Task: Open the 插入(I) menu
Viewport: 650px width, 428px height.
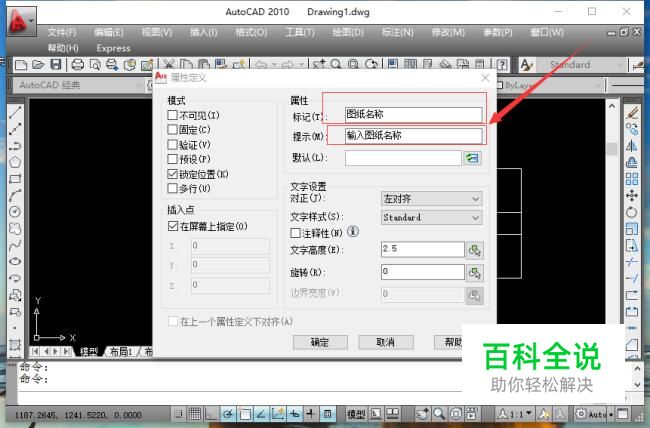Action: (204, 32)
